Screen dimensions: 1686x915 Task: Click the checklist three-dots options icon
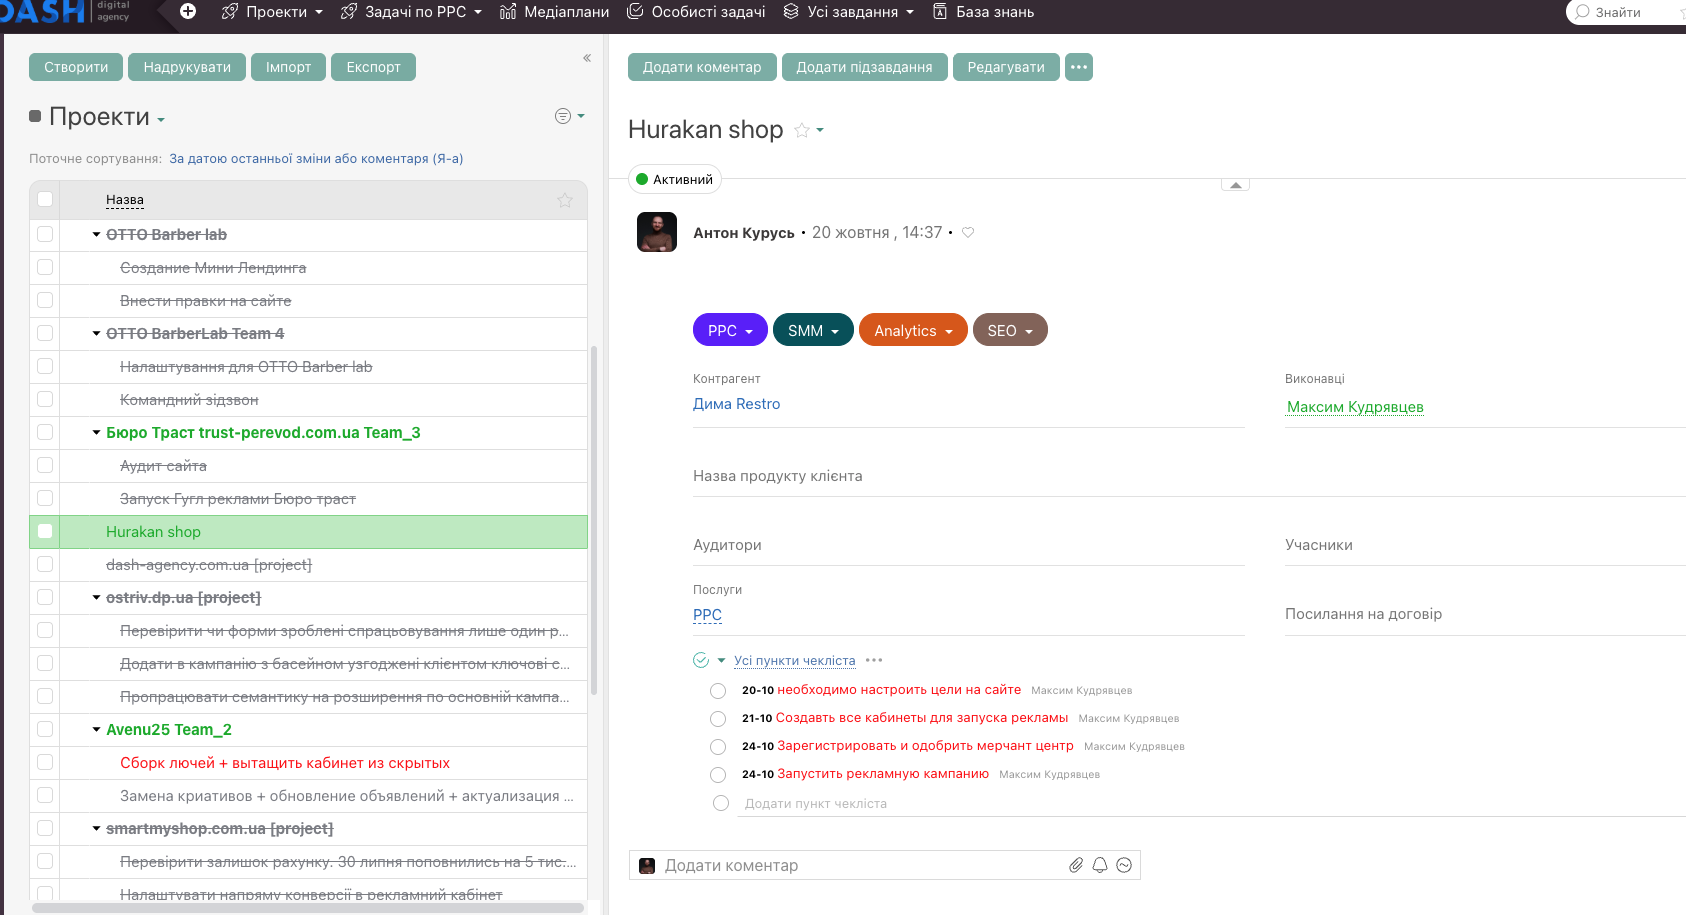pos(874,660)
